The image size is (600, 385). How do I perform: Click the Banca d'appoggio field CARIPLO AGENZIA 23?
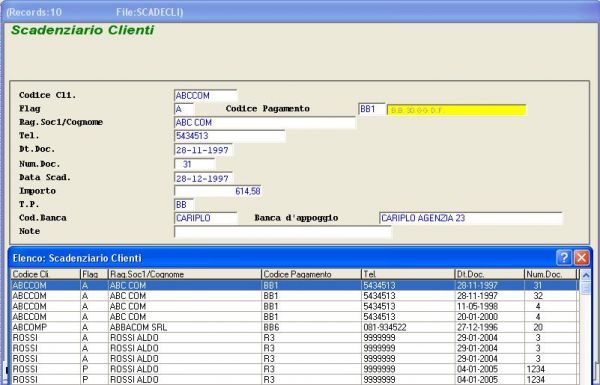click(x=471, y=218)
